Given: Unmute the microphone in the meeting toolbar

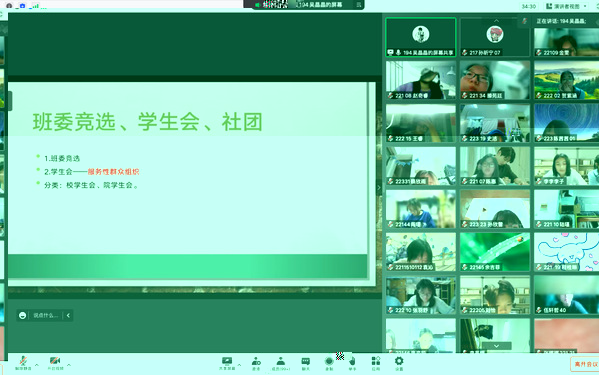Looking at the screenshot, I should click(23, 363).
